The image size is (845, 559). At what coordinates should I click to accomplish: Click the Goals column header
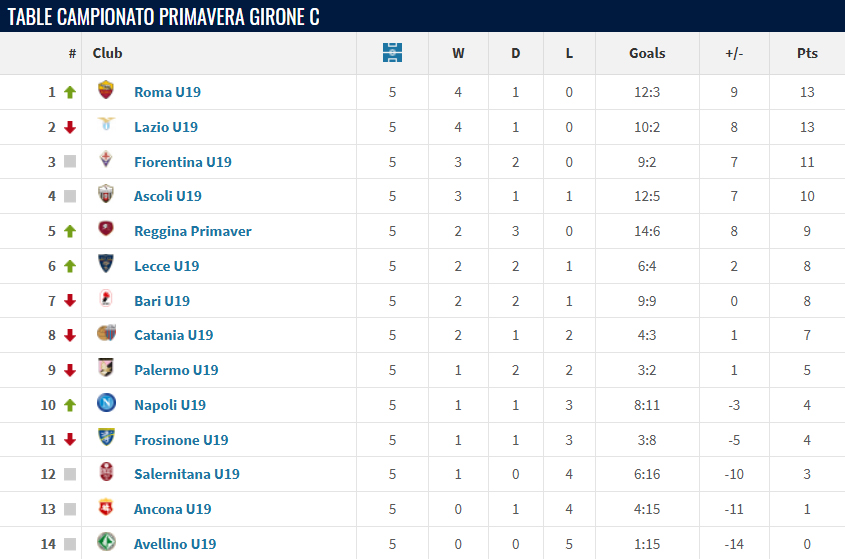pyautogui.click(x=647, y=53)
